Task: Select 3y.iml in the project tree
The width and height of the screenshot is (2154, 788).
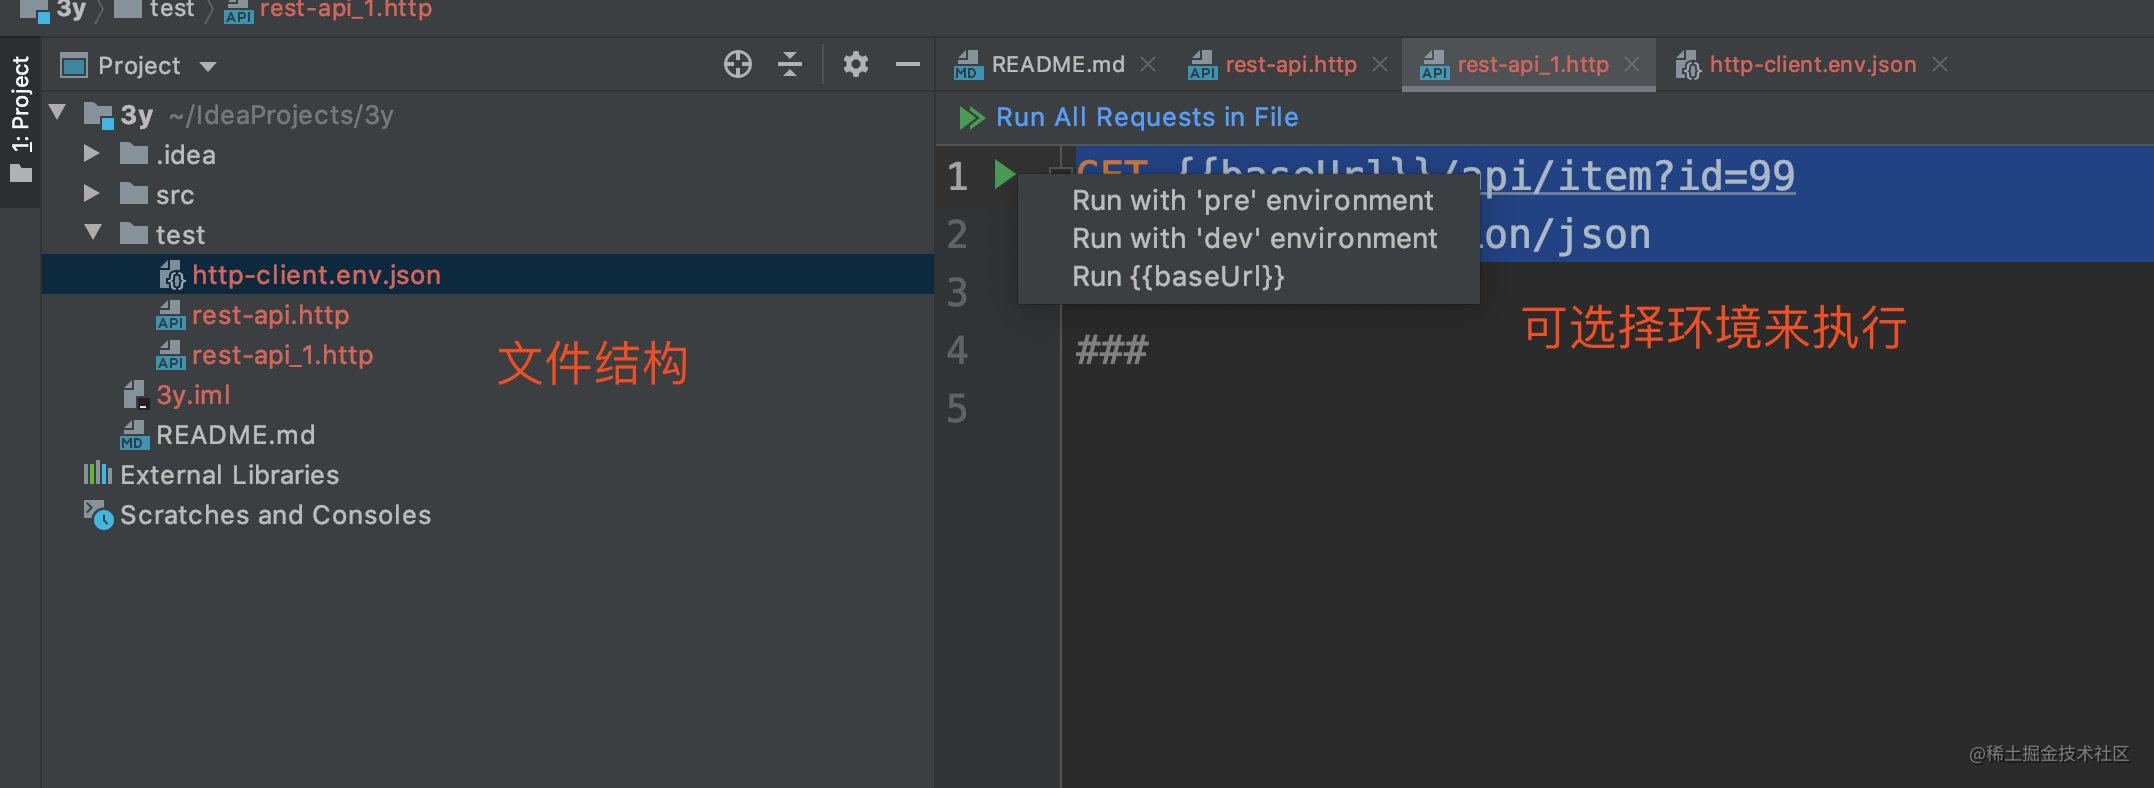Action: [193, 395]
